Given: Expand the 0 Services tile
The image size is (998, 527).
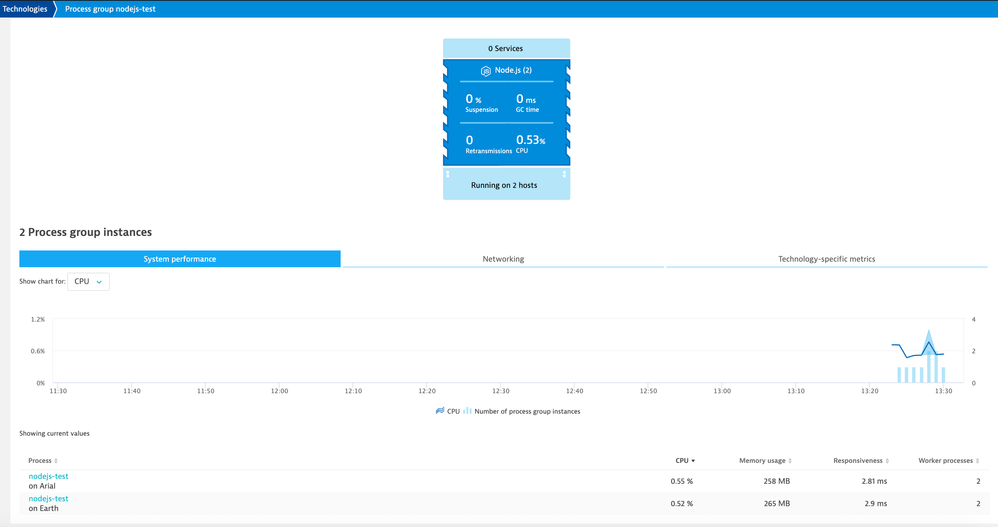Looking at the screenshot, I should pos(506,48).
